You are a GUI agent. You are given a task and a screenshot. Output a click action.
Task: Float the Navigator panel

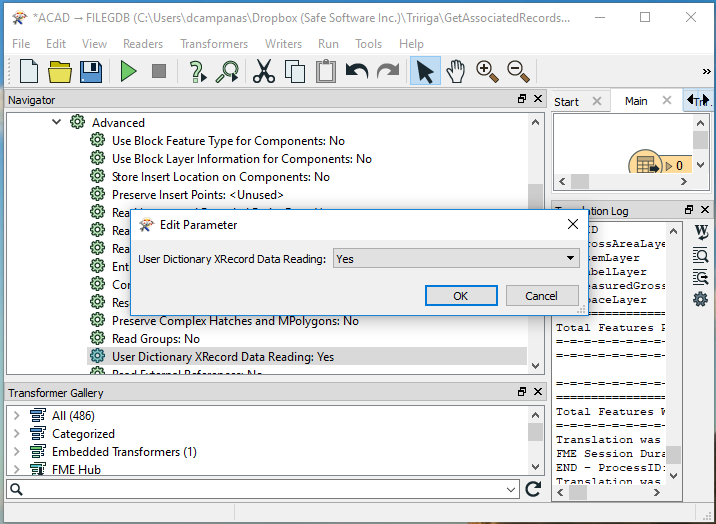[522, 99]
